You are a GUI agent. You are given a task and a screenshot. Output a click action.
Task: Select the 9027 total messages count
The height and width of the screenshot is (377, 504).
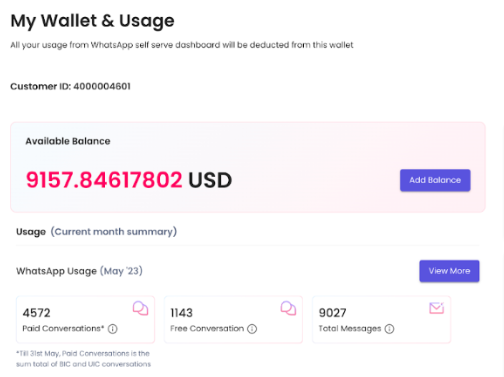click(332, 313)
